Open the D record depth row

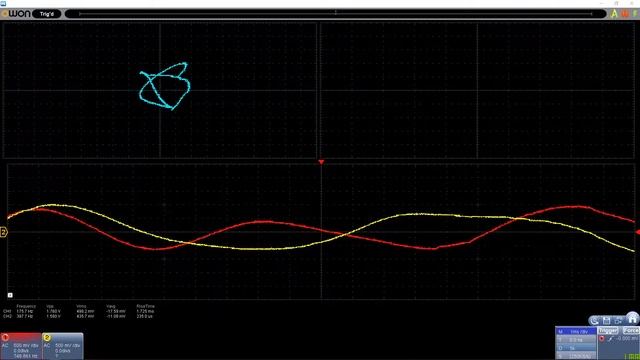576,348
